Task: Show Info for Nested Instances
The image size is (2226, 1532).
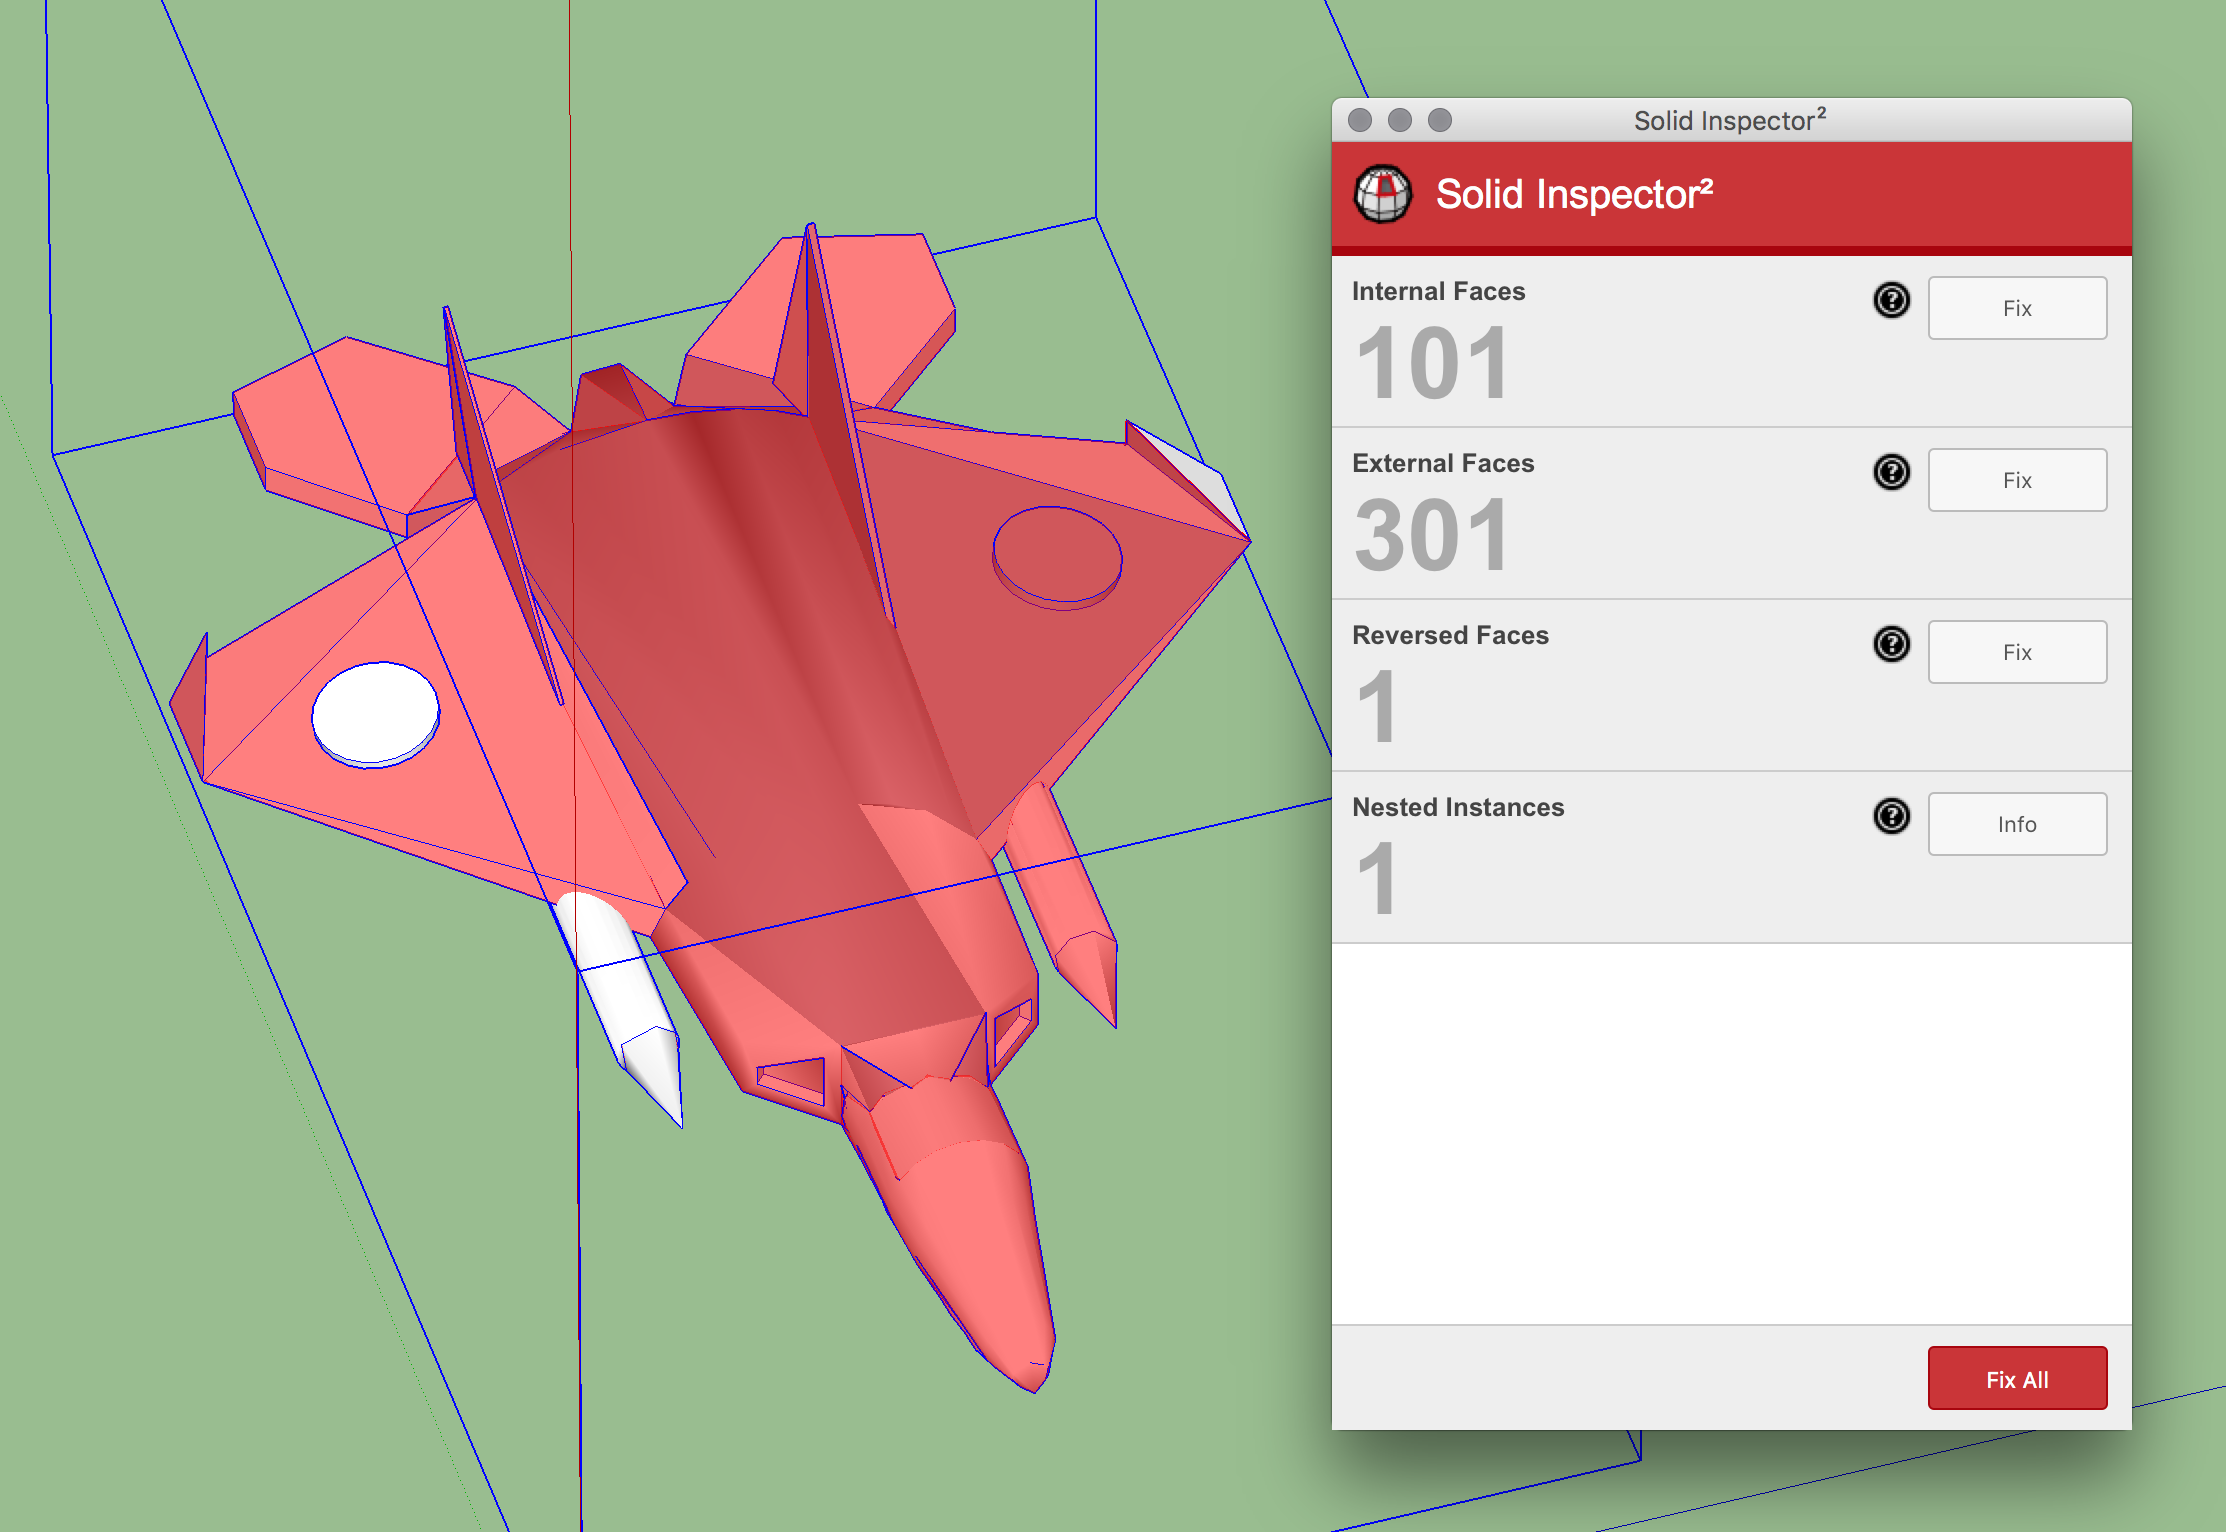Action: point(2017,824)
